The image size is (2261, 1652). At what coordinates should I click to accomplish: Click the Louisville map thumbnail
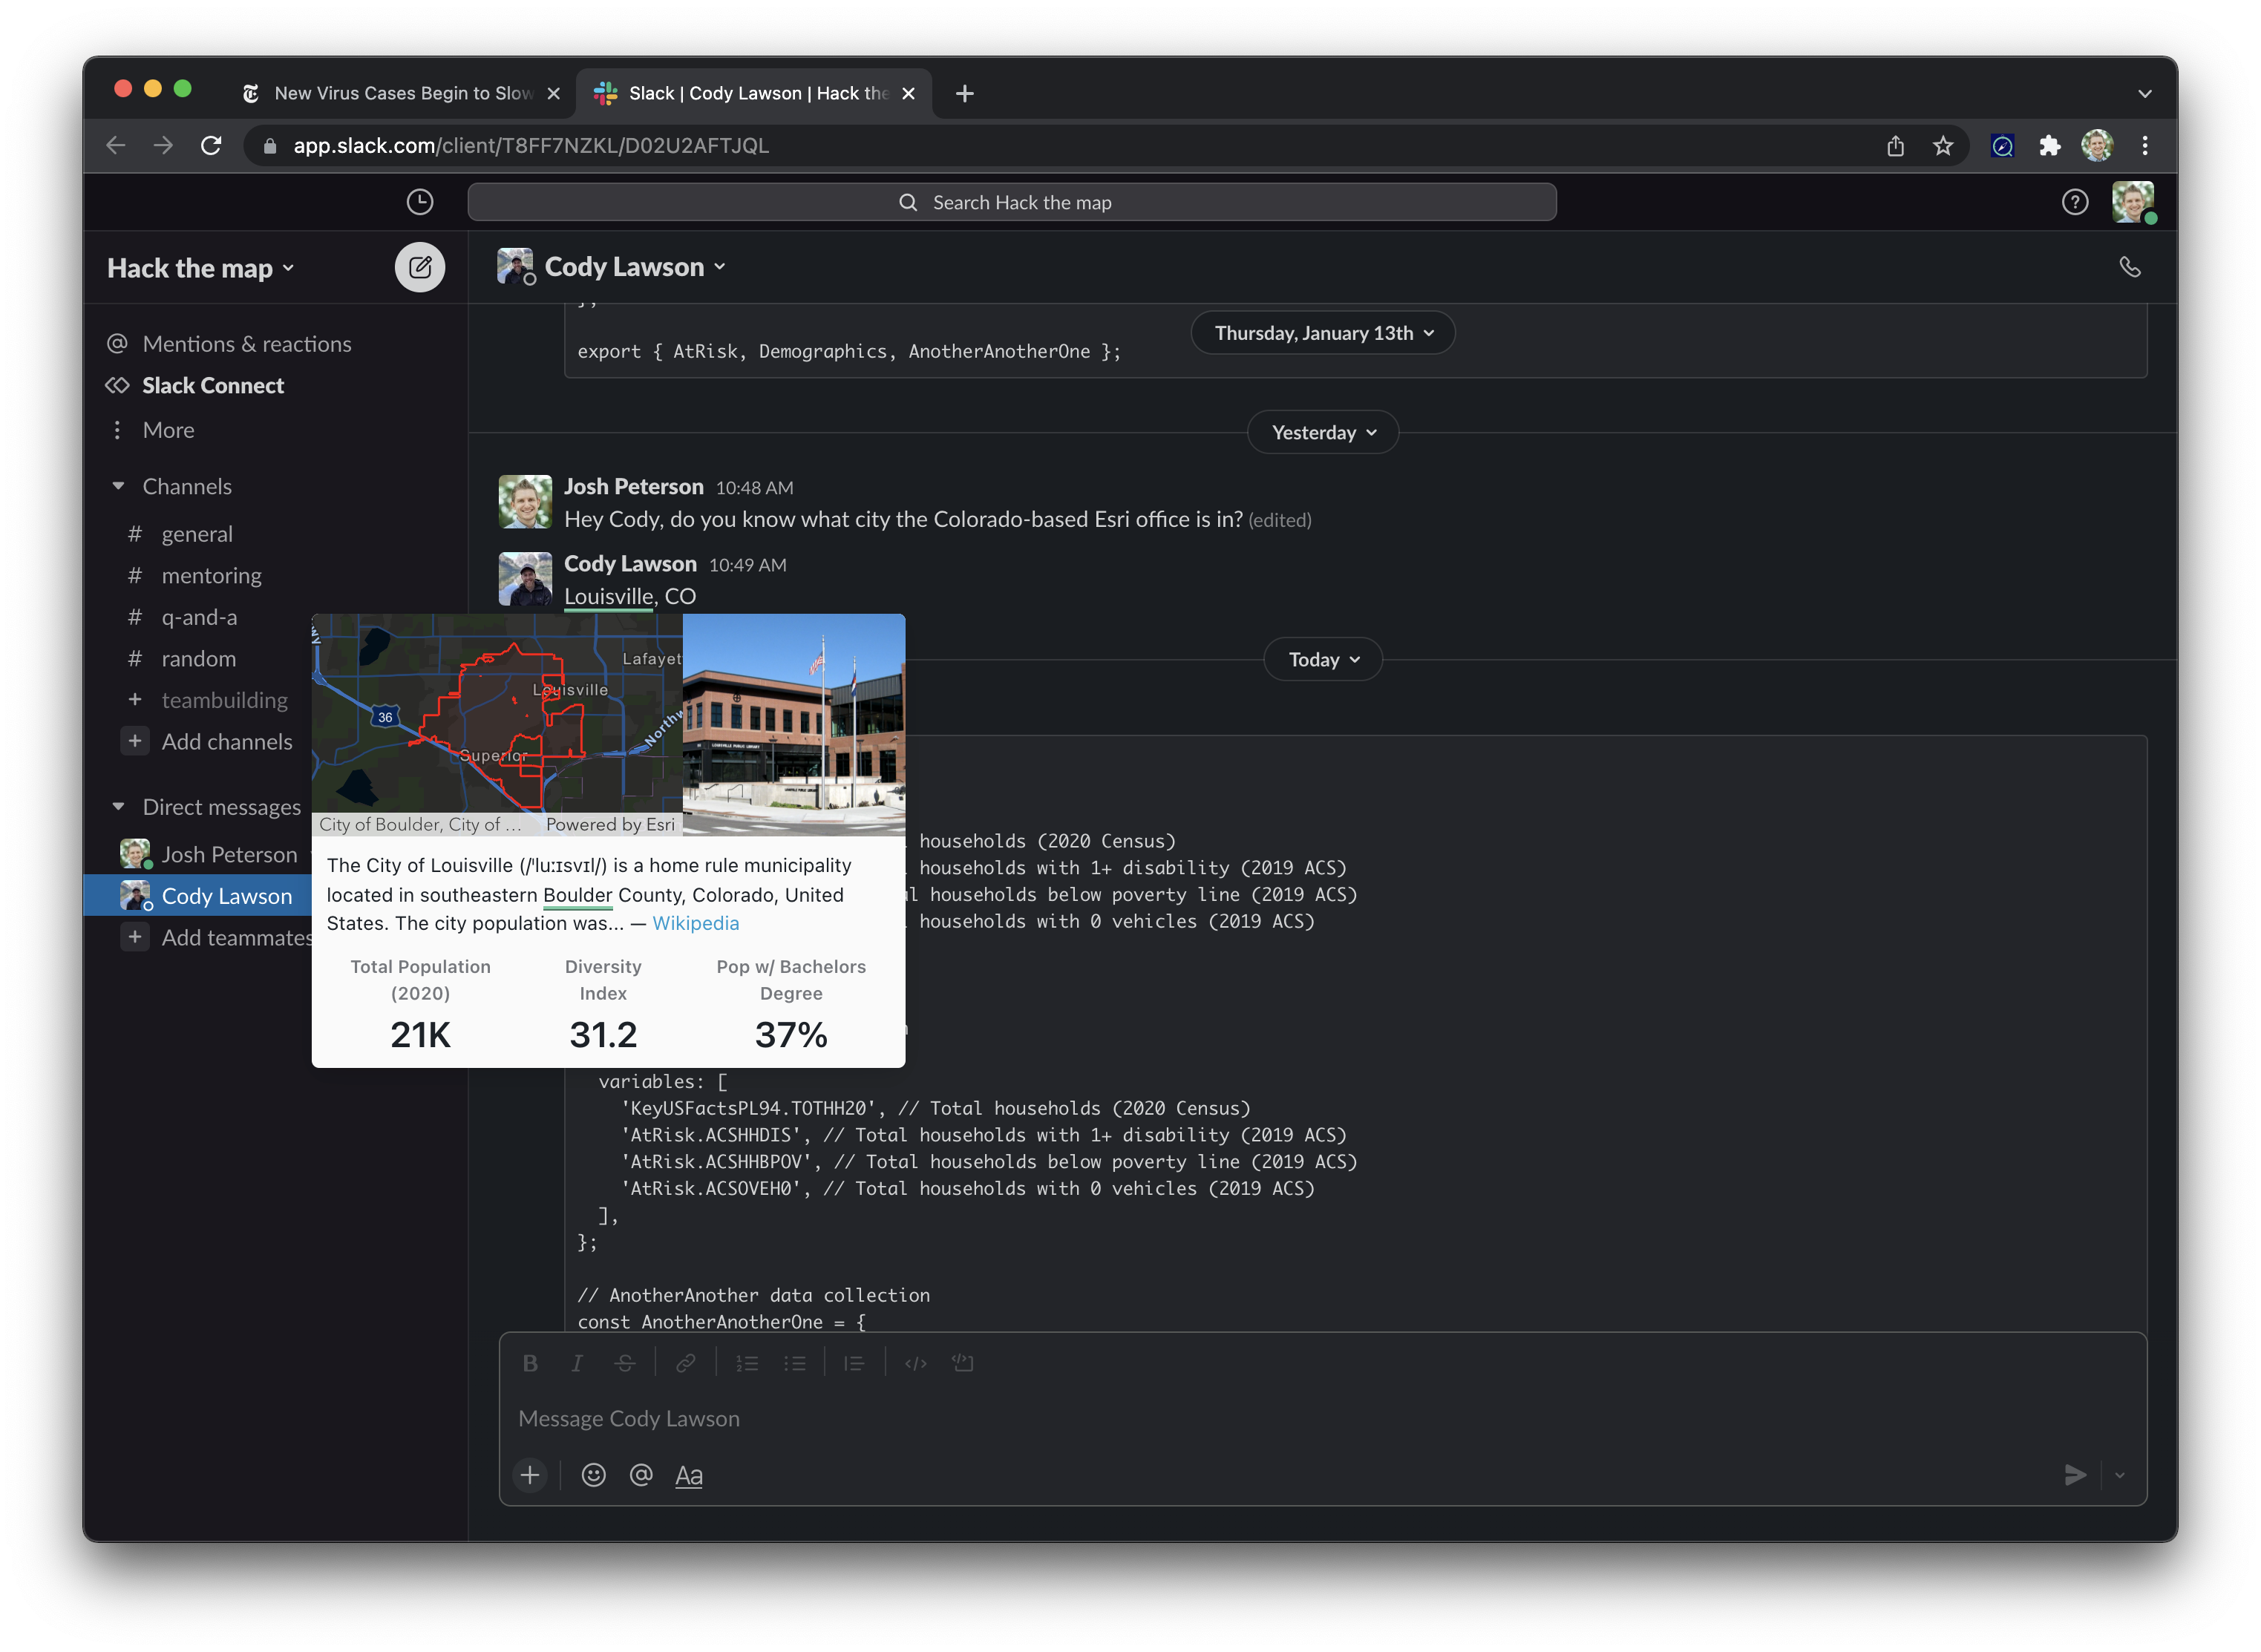coord(497,715)
